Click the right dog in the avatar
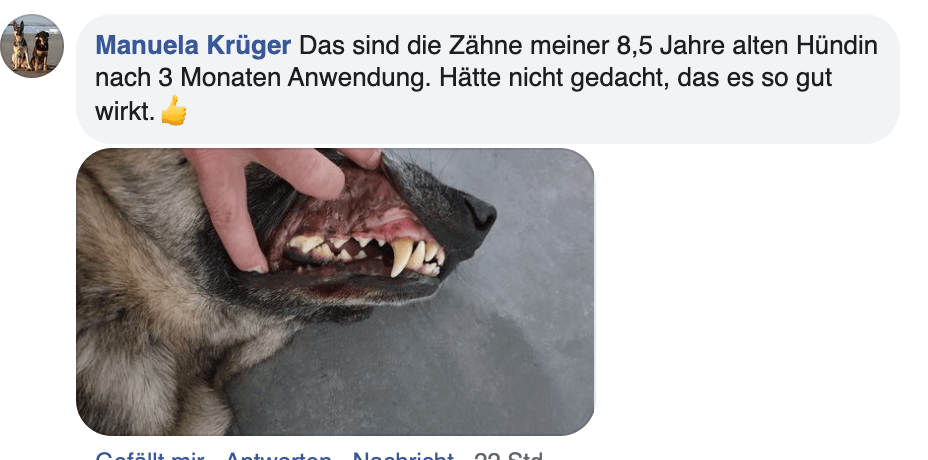 point(41,51)
